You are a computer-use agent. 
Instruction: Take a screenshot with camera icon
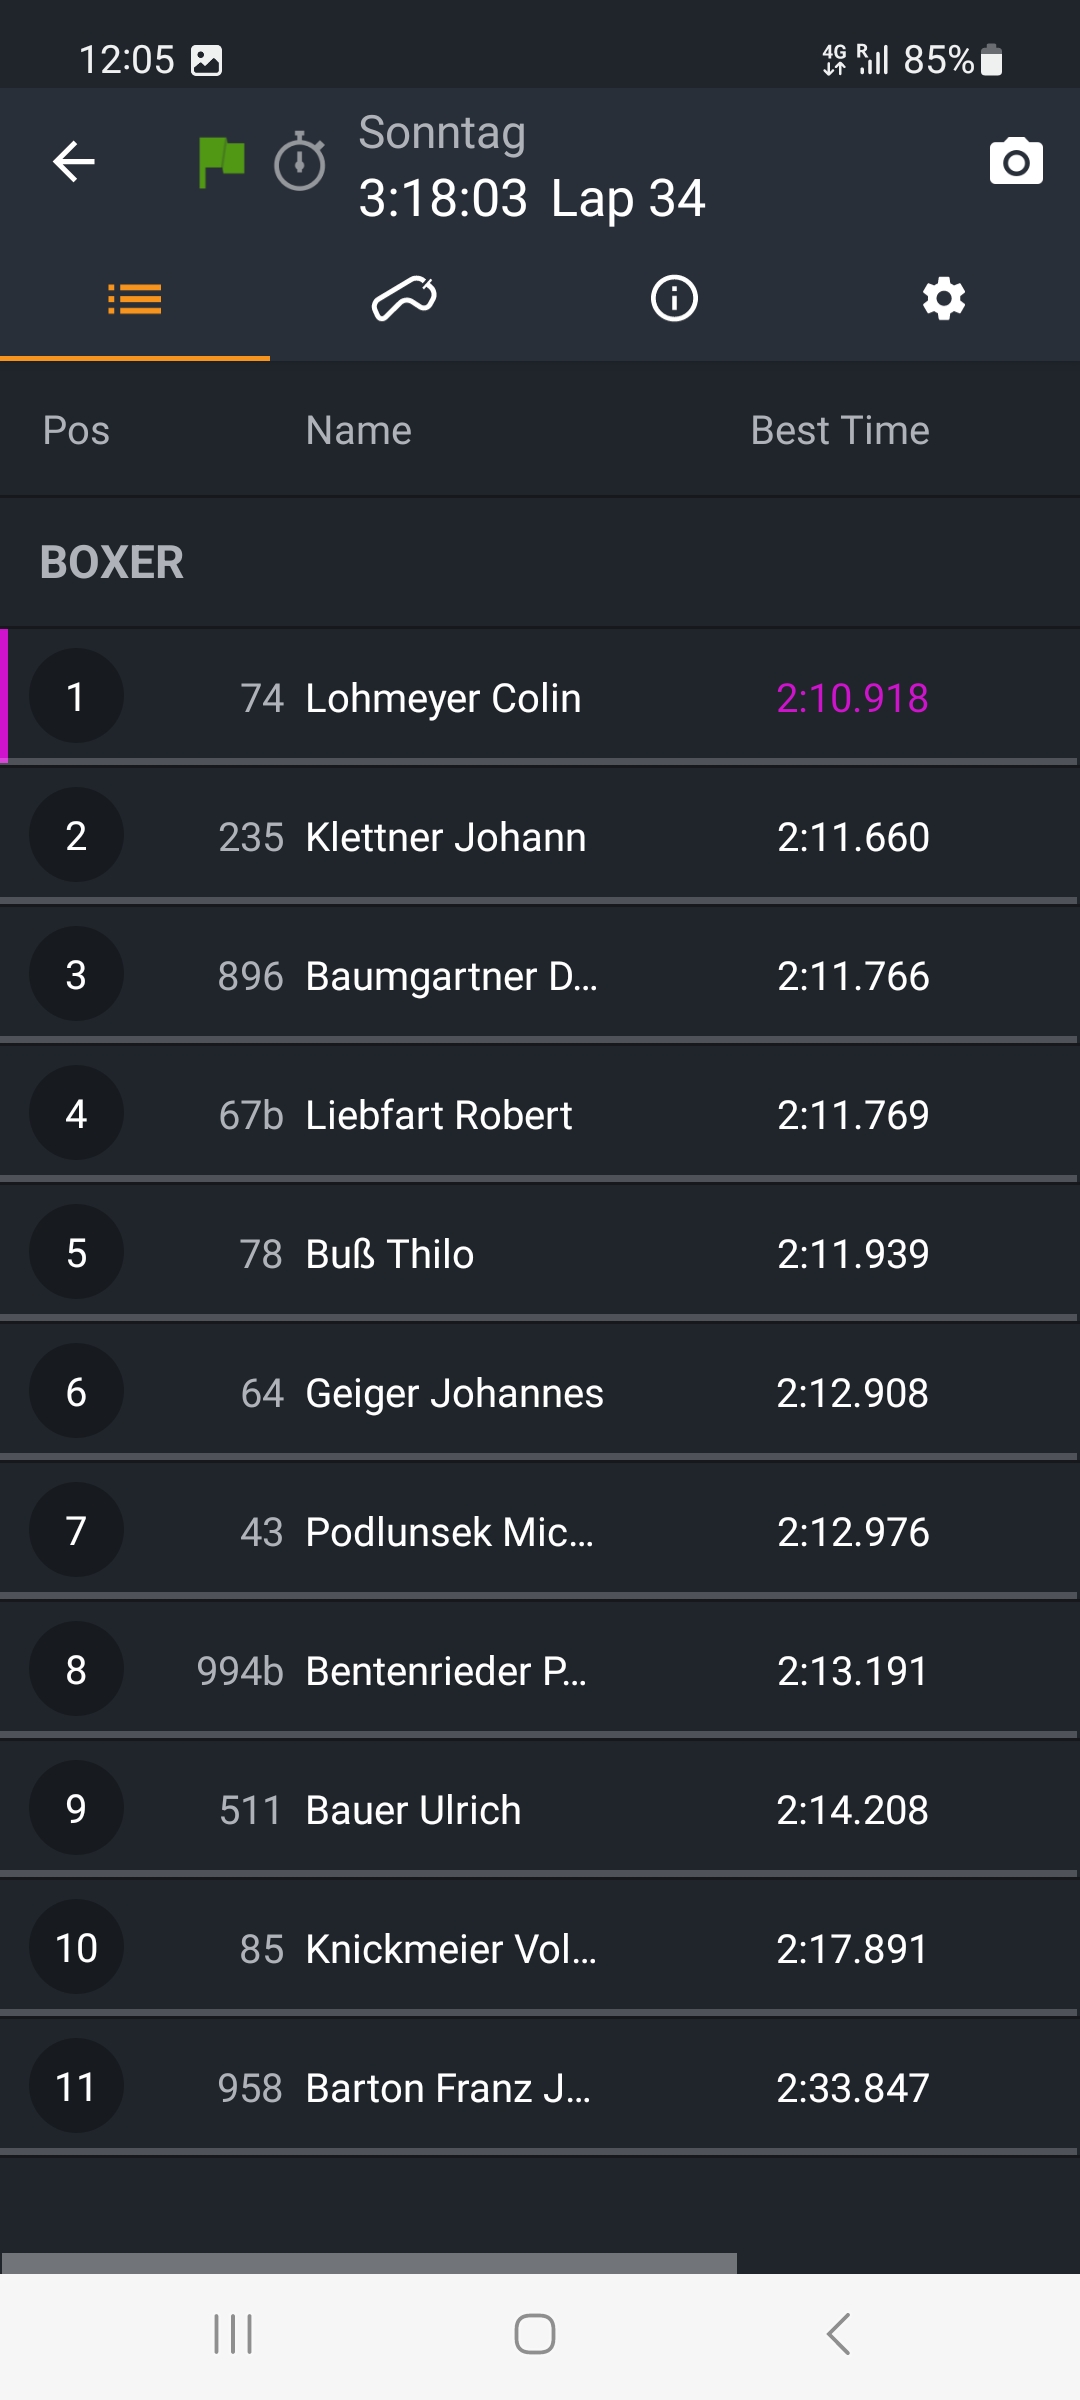coord(1016,162)
